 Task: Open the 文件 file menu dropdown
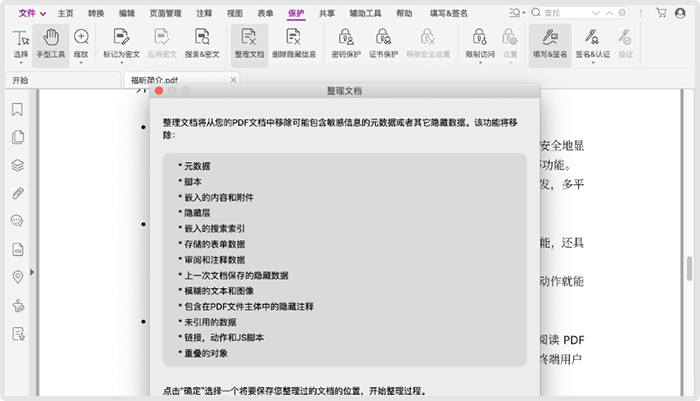(x=32, y=13)
